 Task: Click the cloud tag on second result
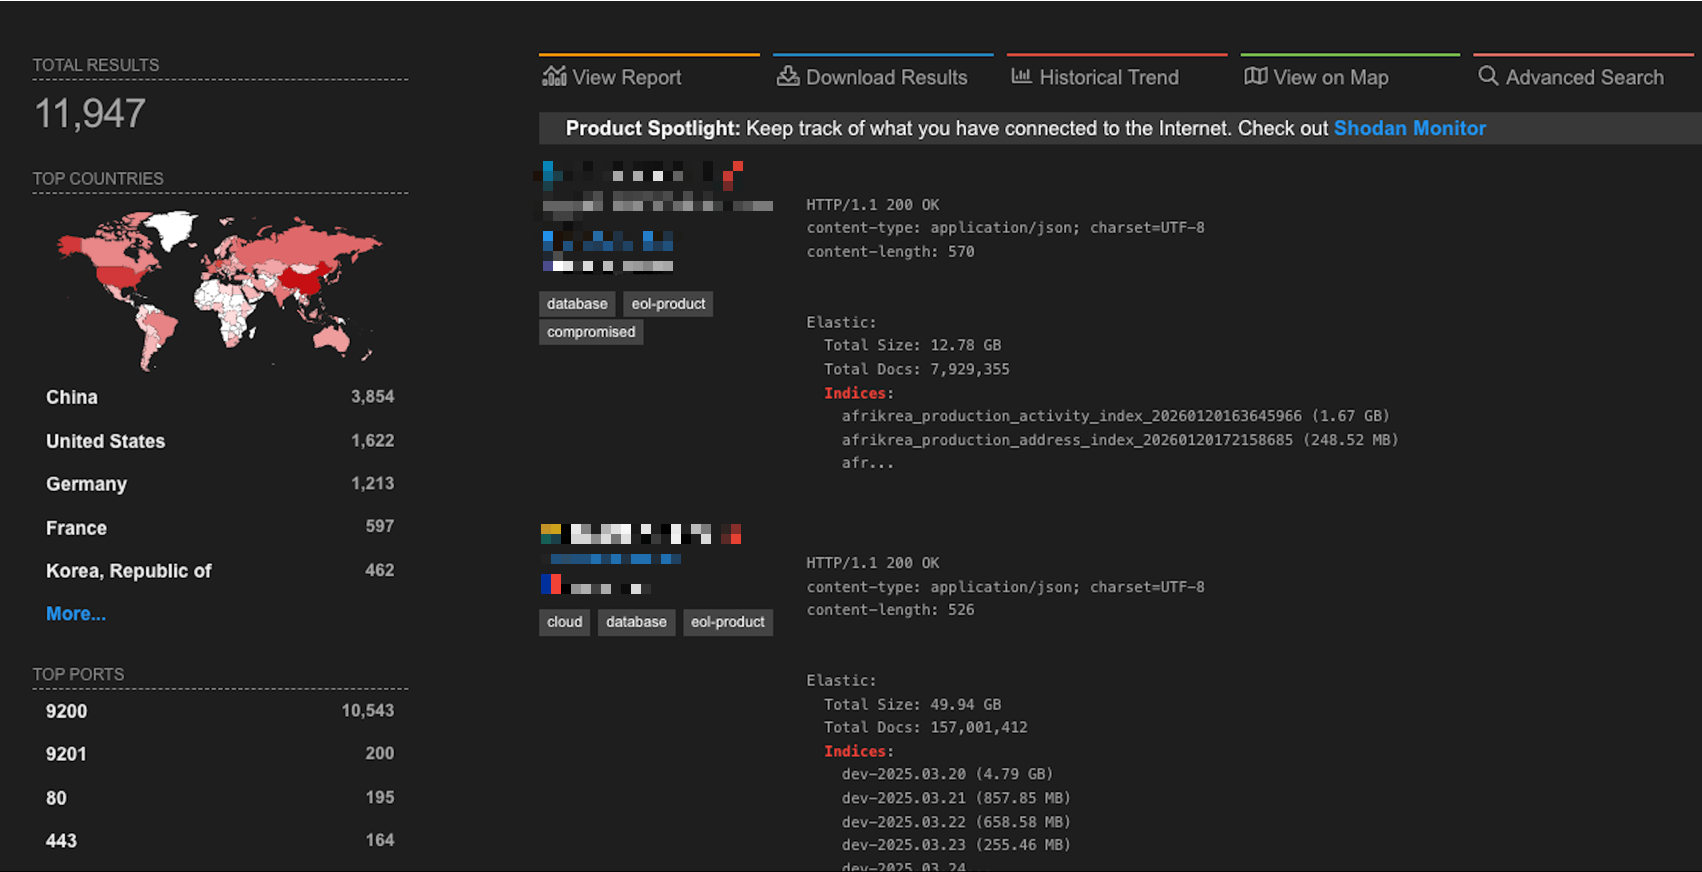click(564, 622)
